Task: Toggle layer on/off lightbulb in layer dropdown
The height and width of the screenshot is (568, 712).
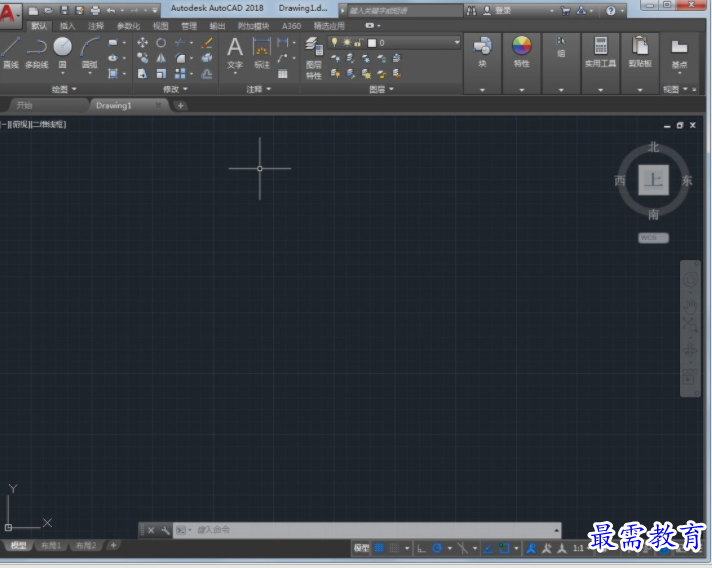Action: (334, 42)
